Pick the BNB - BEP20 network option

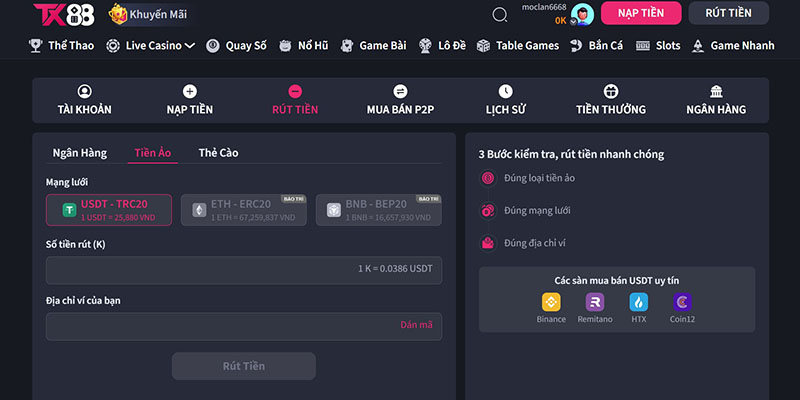378,210
